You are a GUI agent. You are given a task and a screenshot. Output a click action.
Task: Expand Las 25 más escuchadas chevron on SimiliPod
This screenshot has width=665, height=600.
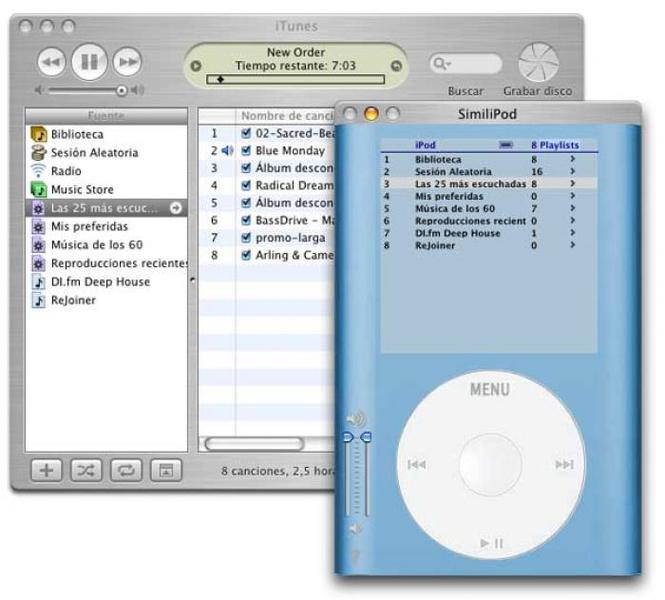[x=573, y=183]
